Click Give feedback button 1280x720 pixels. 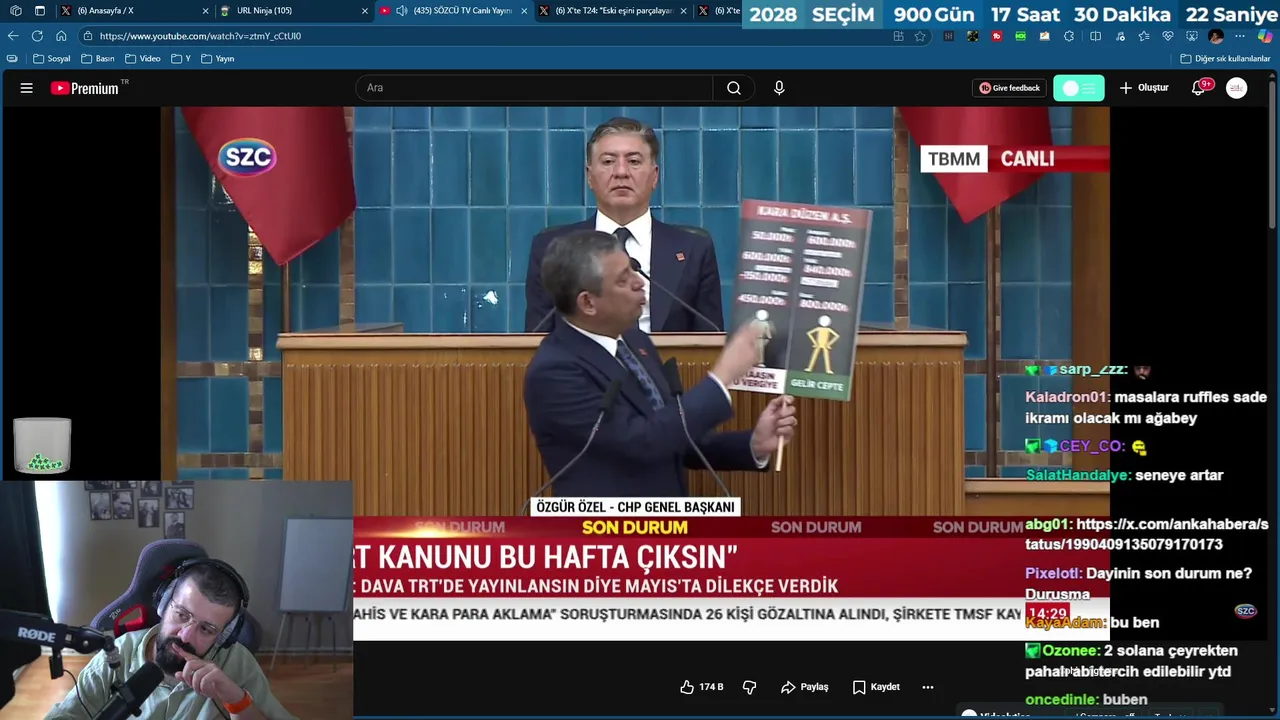(x=1009, y=88)
